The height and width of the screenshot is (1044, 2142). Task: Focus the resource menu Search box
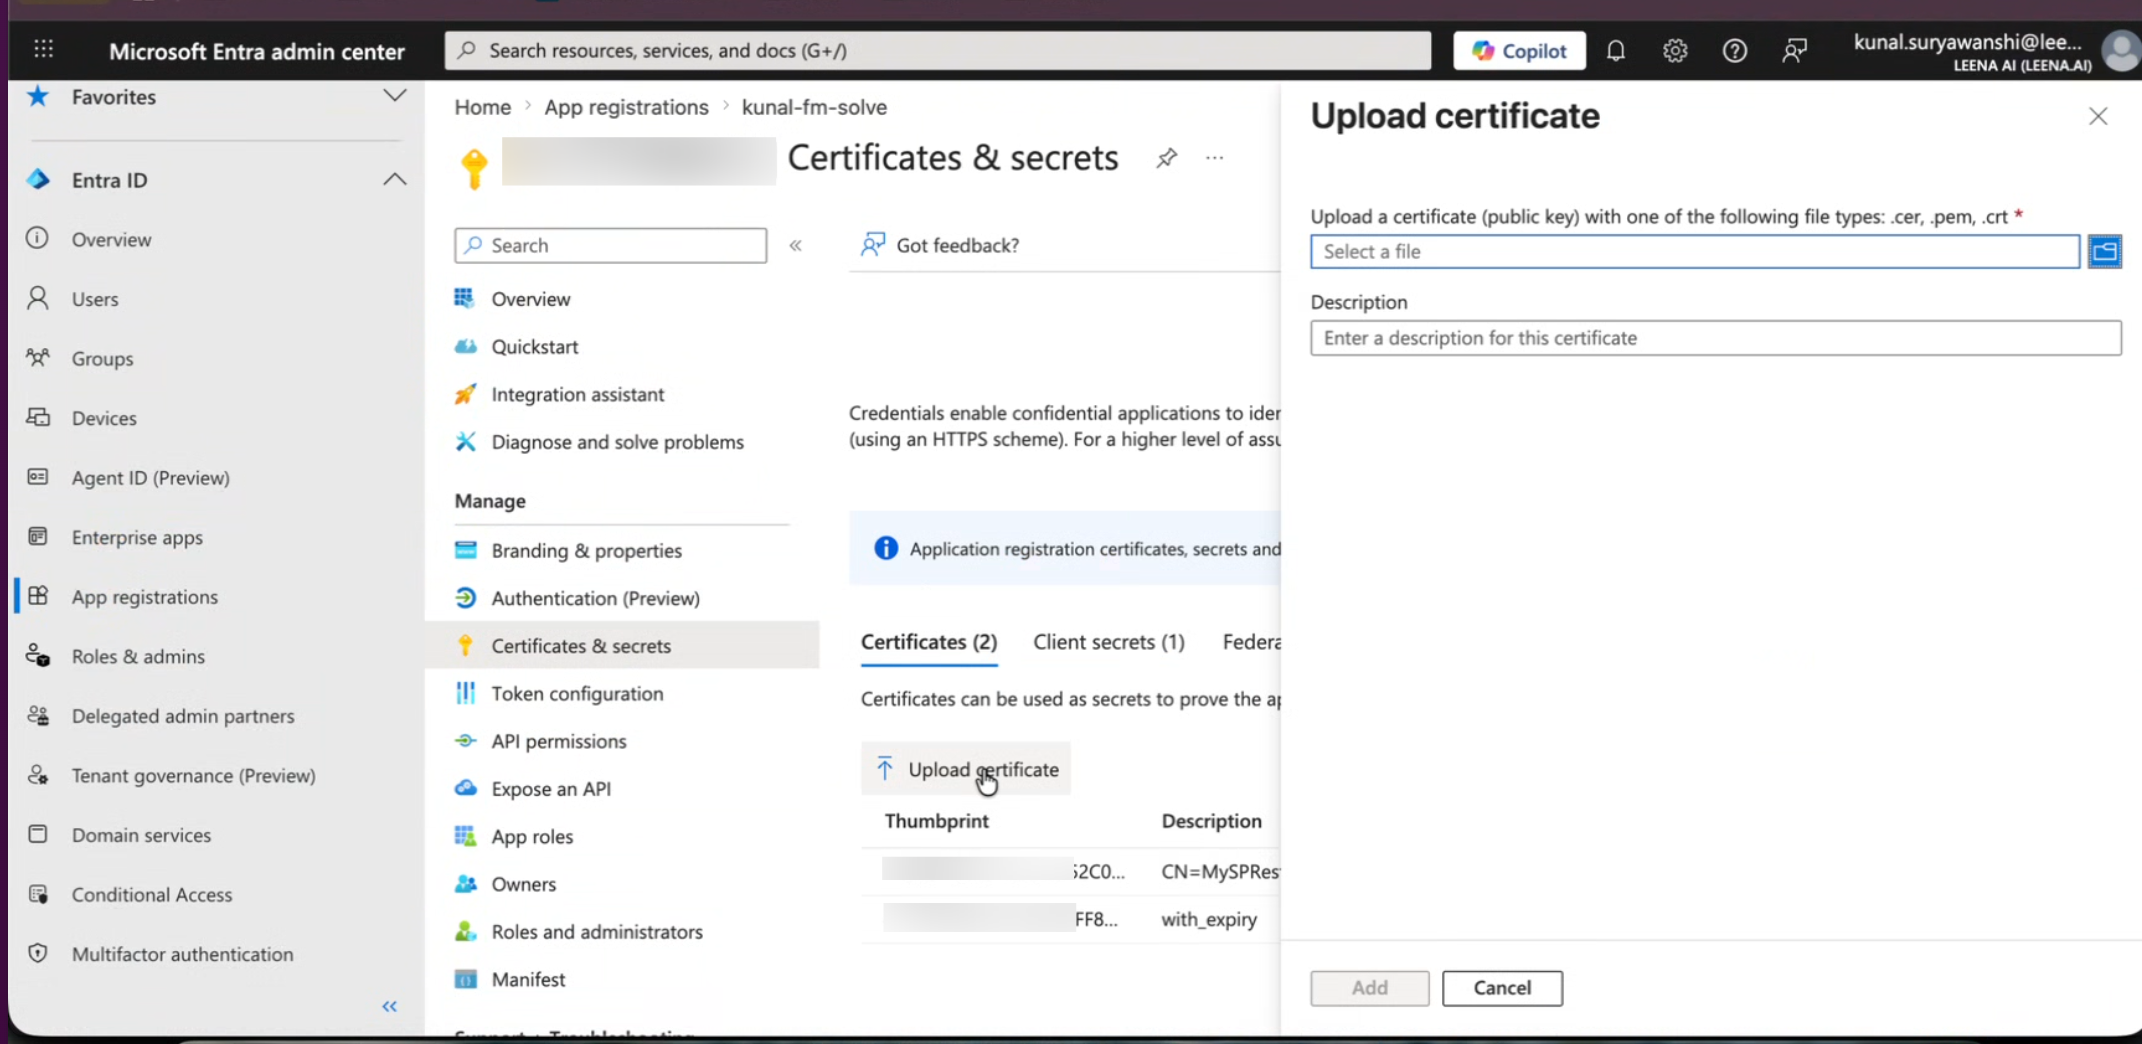[610, 245]
